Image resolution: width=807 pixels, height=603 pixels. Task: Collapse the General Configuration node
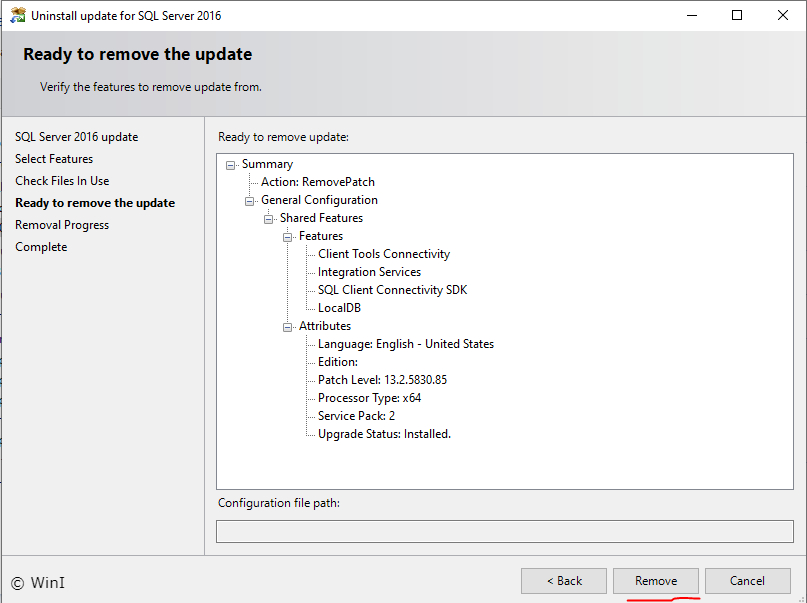coord(248,199)
